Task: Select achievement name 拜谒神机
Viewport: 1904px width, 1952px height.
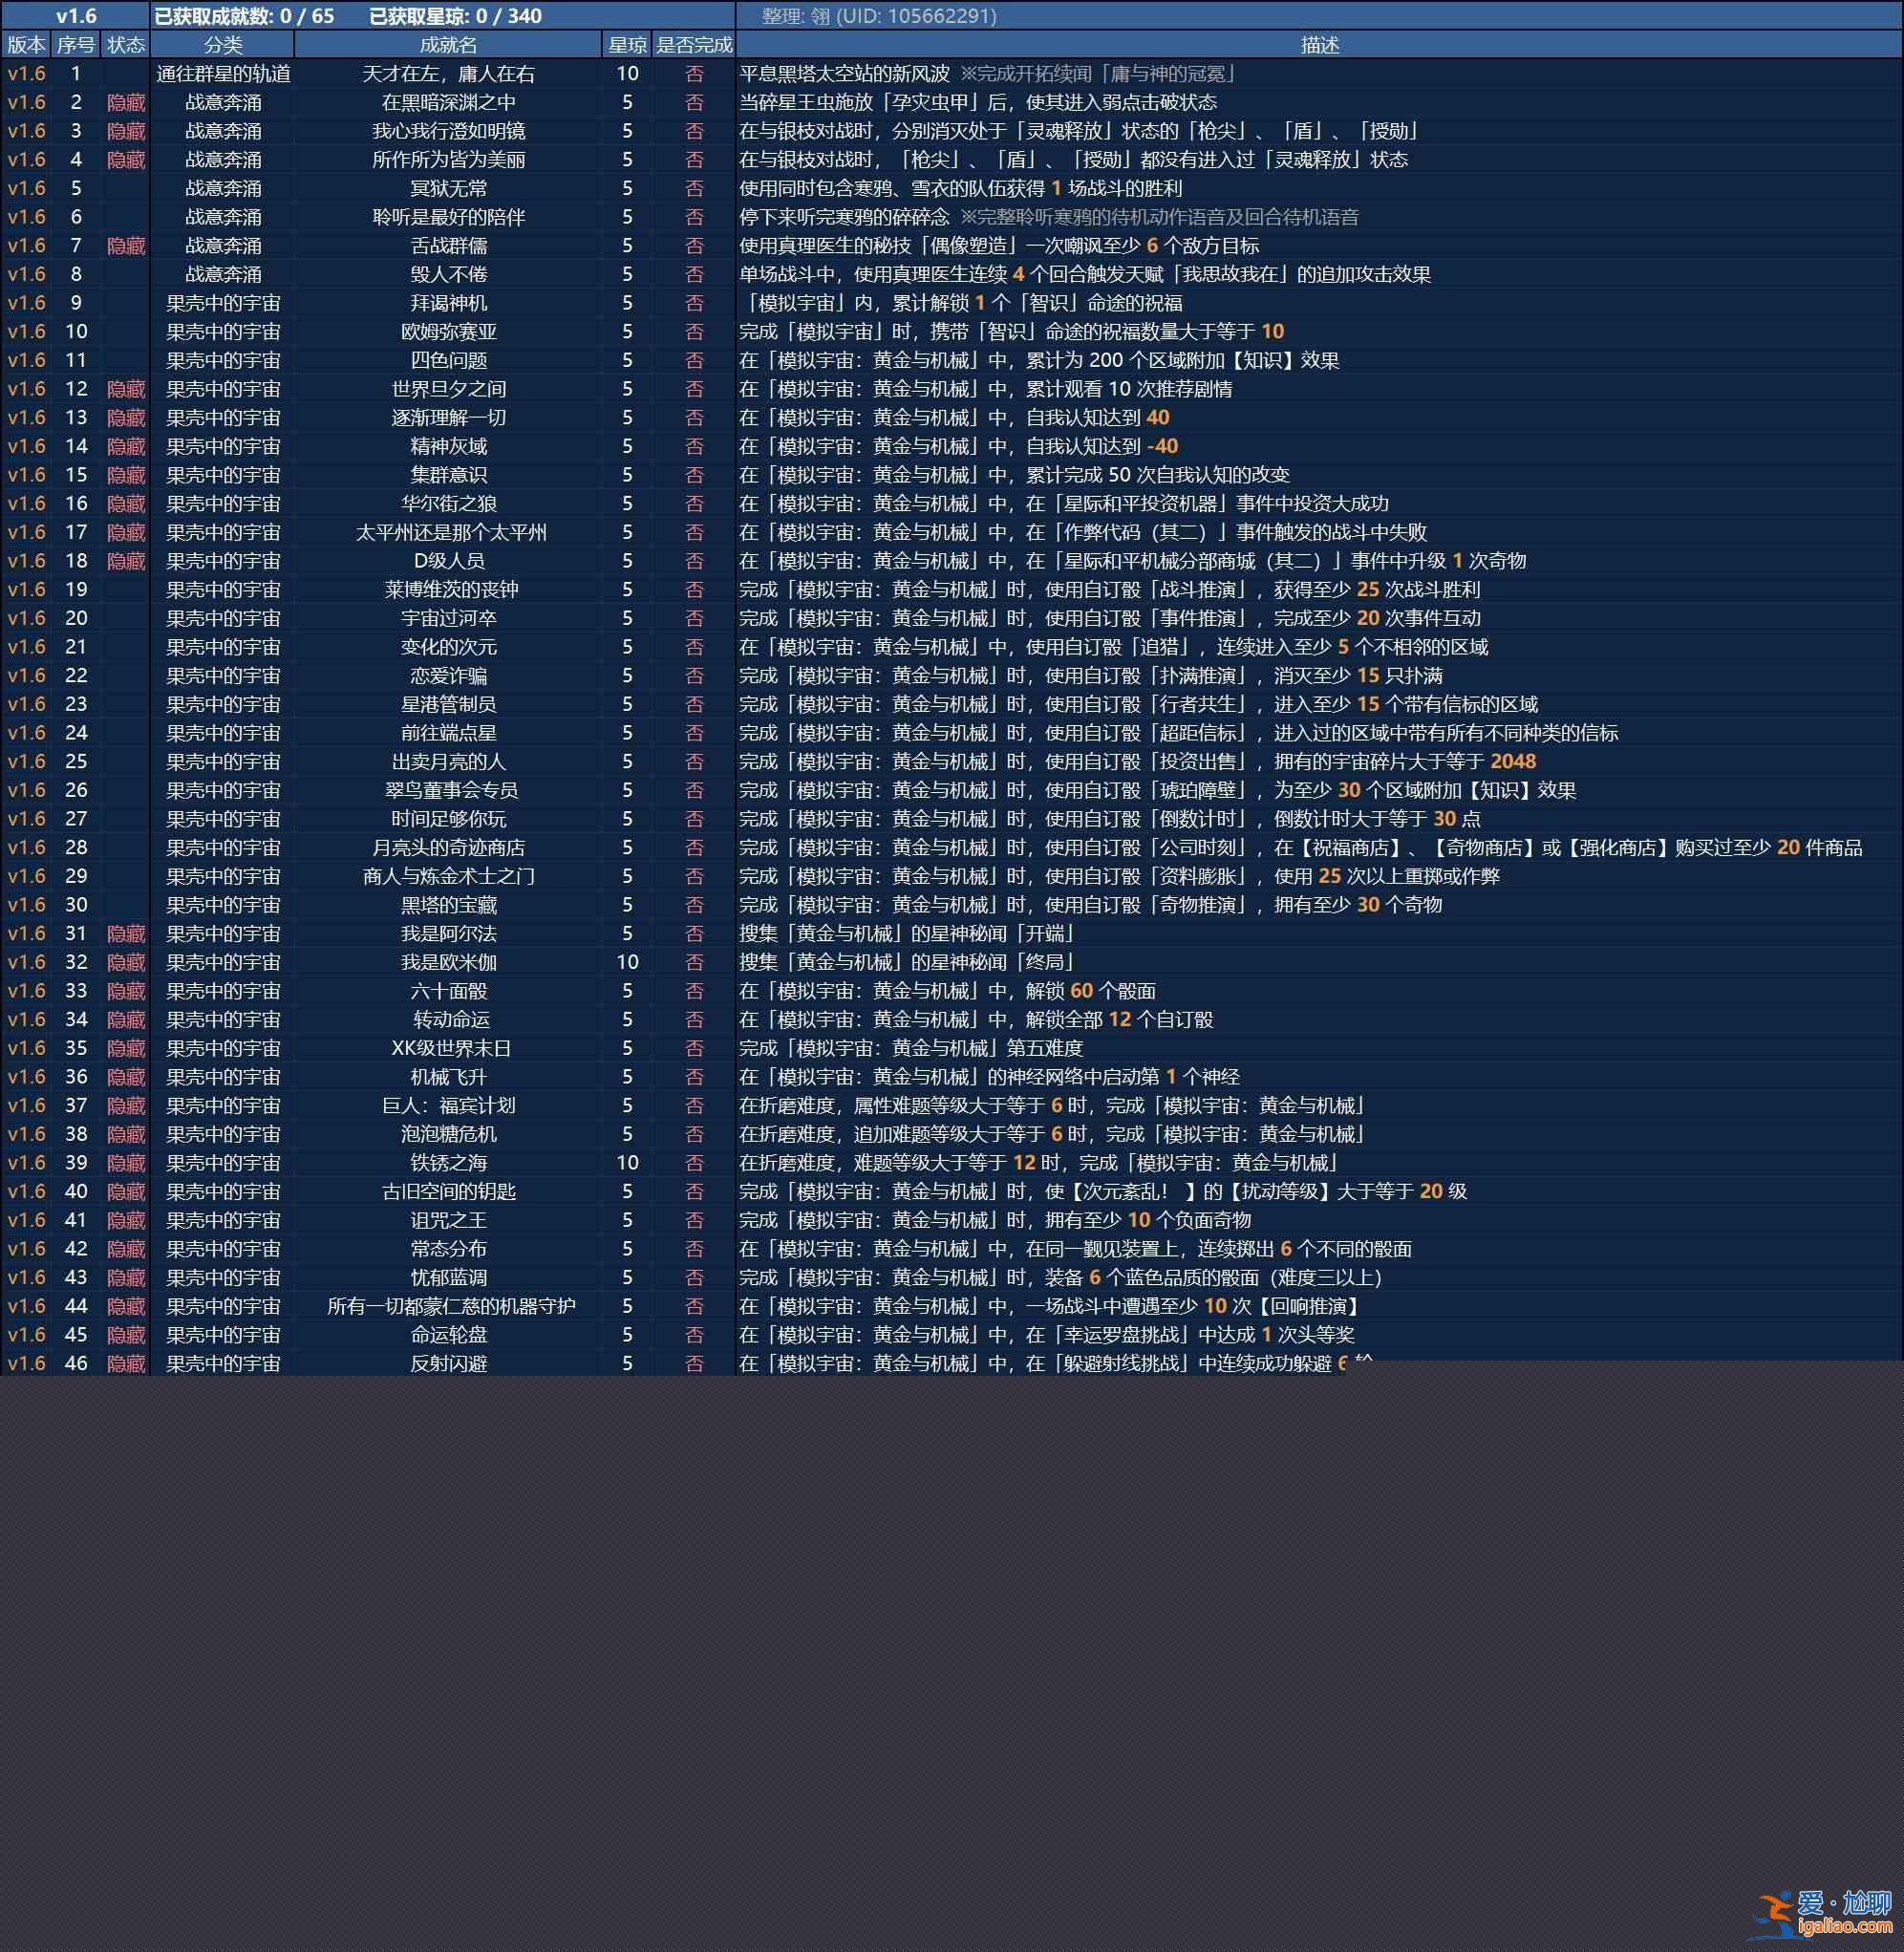Action: (x=448, y=303)
